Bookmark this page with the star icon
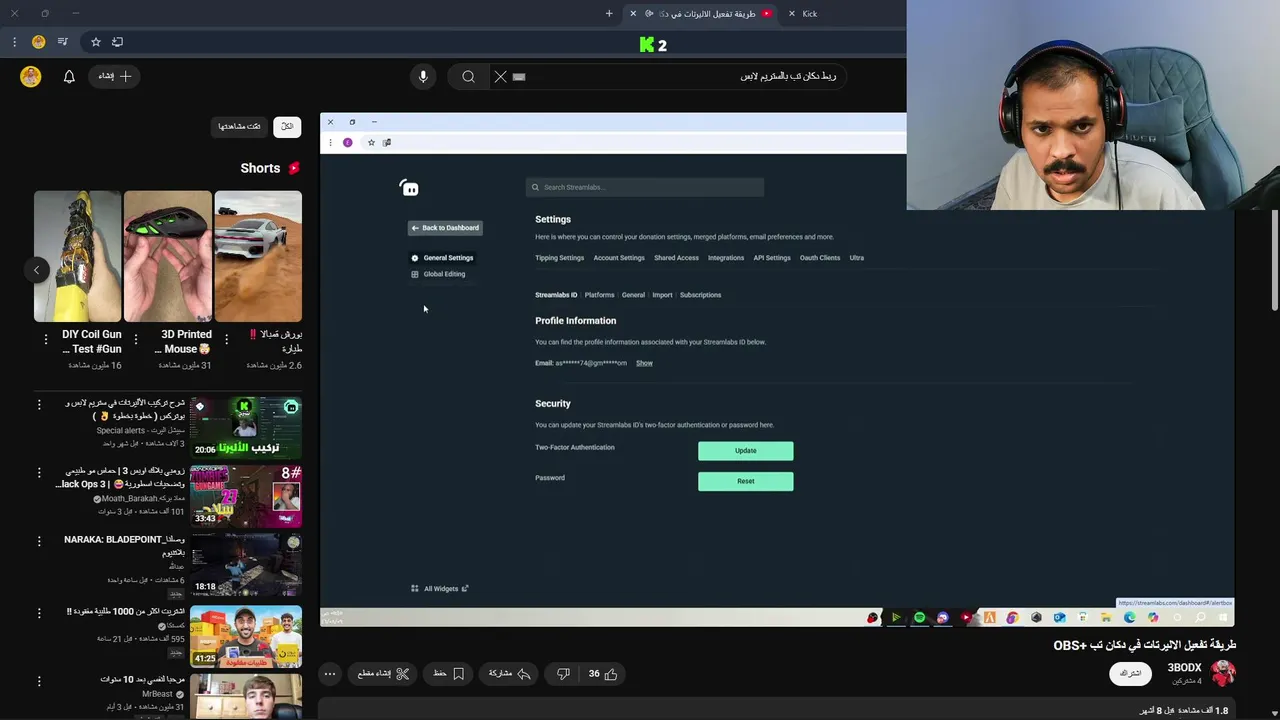 [96, 42]
